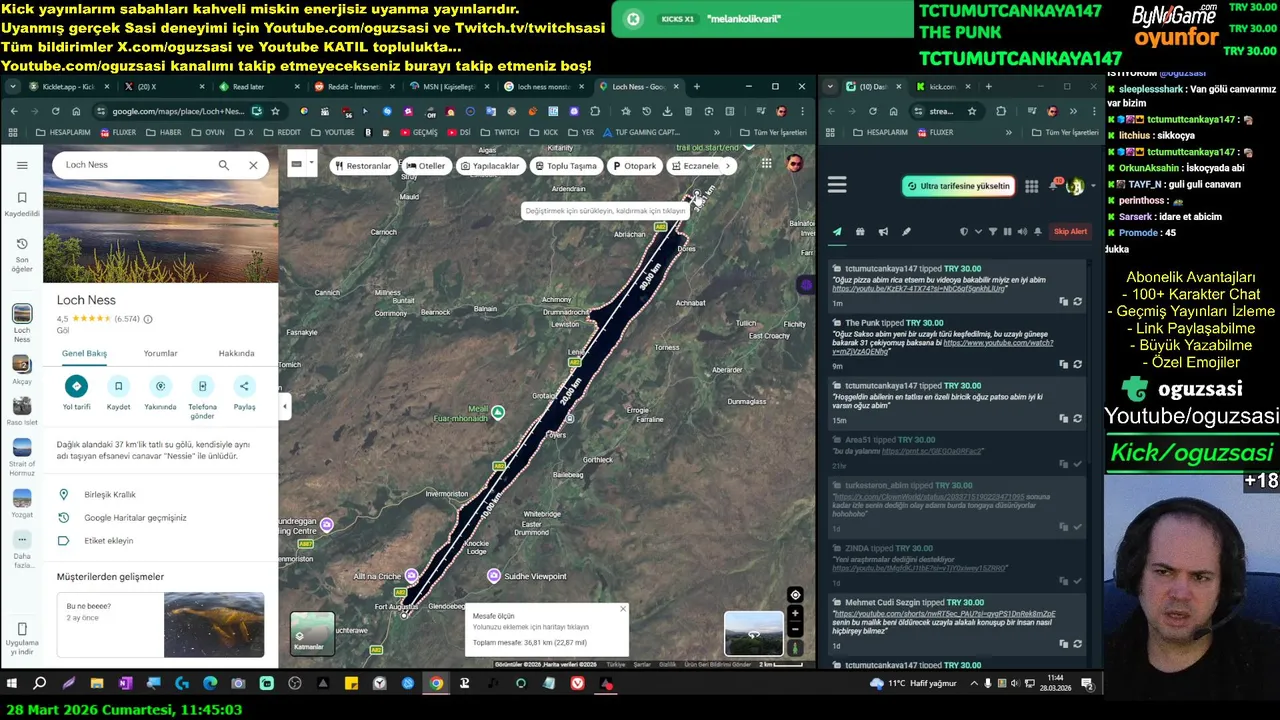Mute alert sound with speaker icon
This screenshot has height=720, width=1280.
(1022, 232)
